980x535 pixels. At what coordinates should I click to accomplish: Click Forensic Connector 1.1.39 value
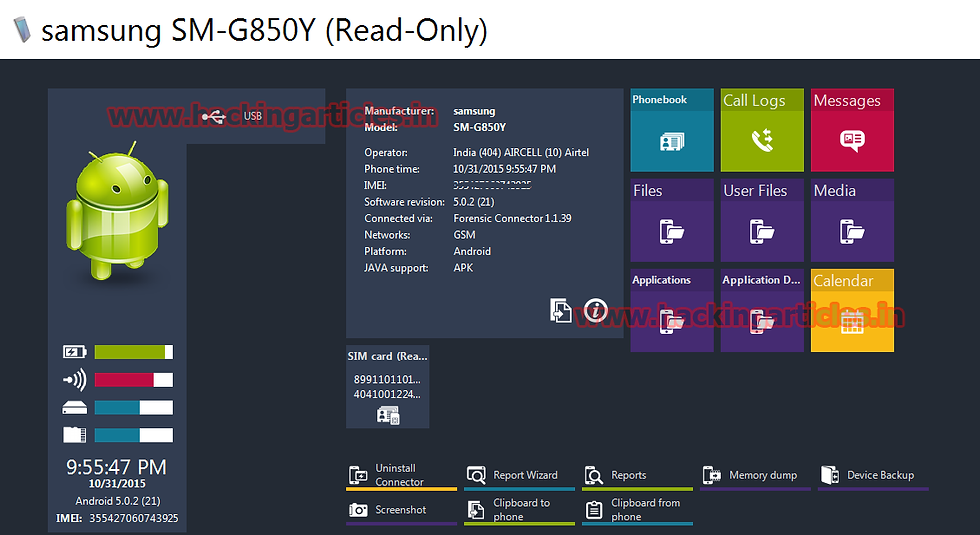(512, 218)
